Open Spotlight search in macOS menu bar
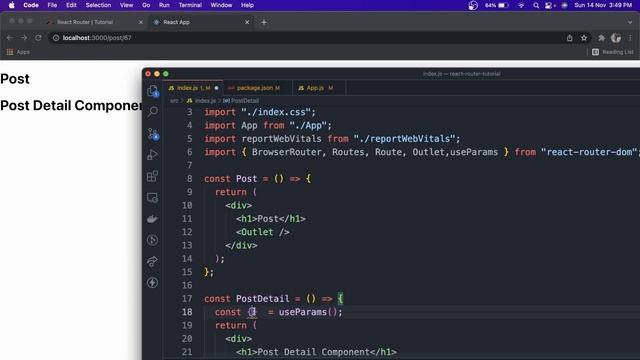Image resolution: width=640 pixels, height=360 pixels. [x=536, y=5]
